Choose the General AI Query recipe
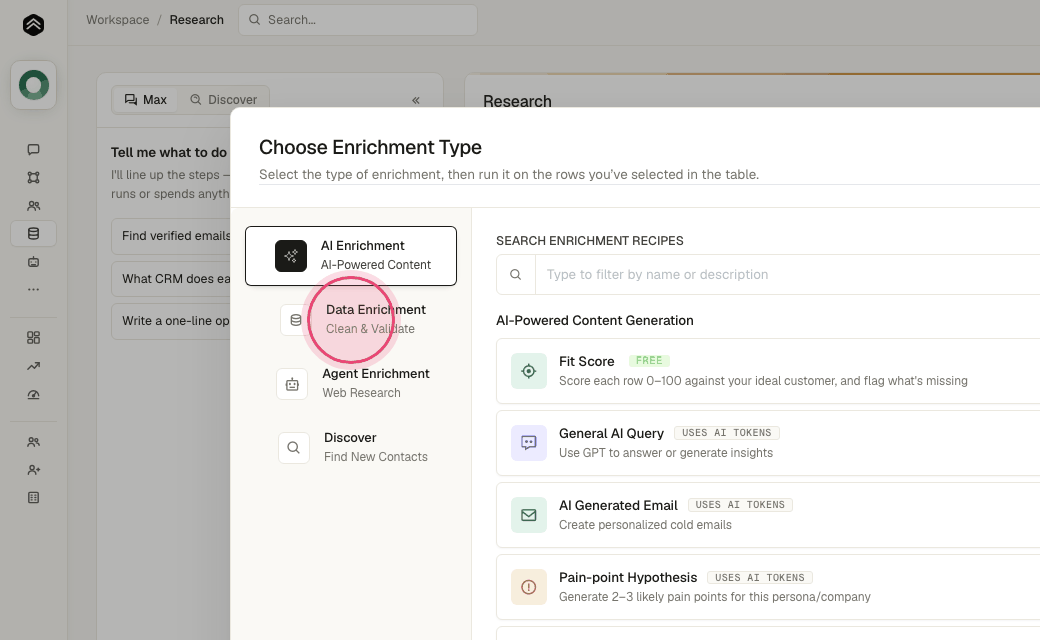The width and height of the screenshot is (1040, 640). (768, 443)
